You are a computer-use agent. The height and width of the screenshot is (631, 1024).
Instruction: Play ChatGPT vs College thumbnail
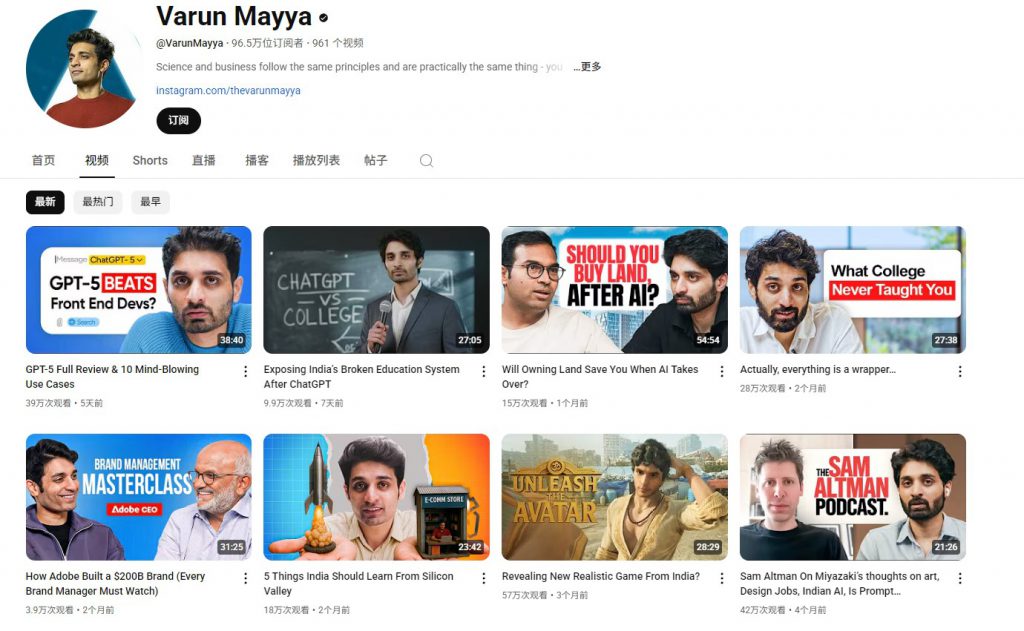pos(376,290)
